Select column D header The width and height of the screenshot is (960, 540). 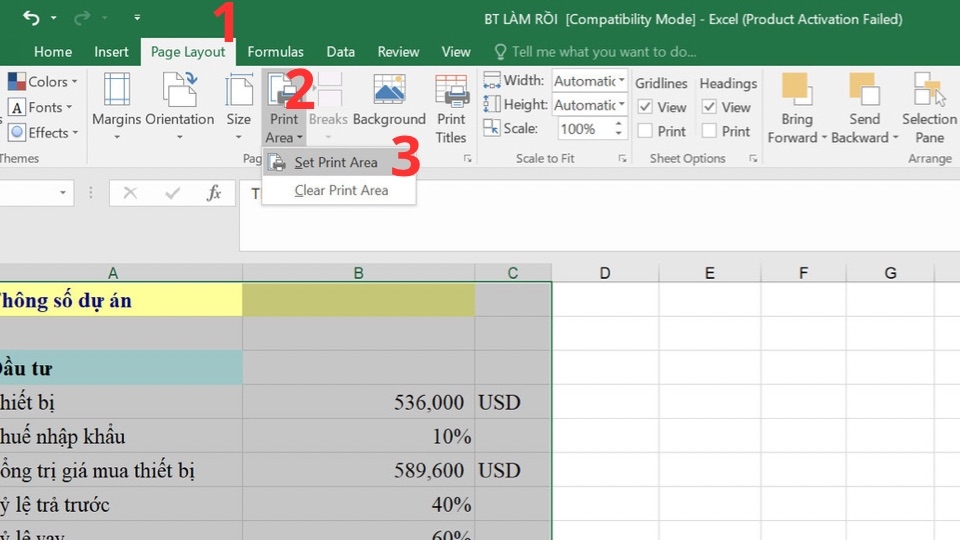click(x=605, y=273)
